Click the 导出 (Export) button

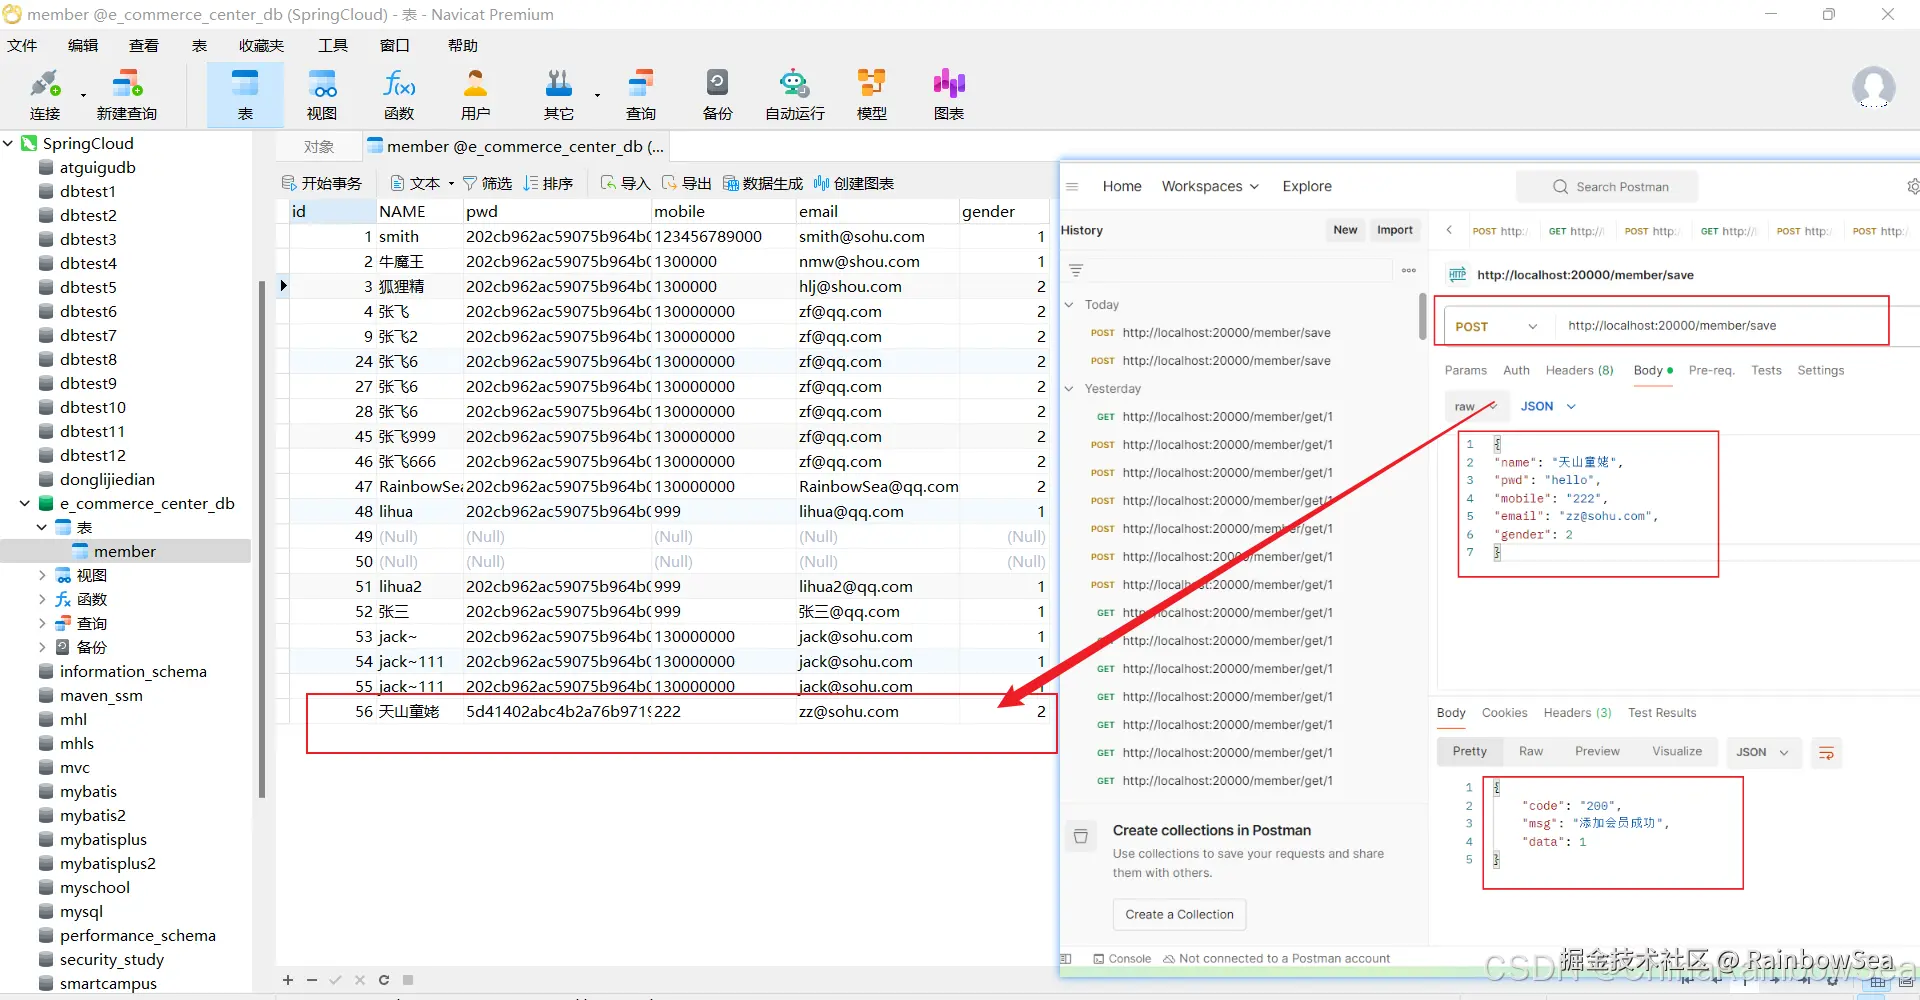(x=687, y=183)
